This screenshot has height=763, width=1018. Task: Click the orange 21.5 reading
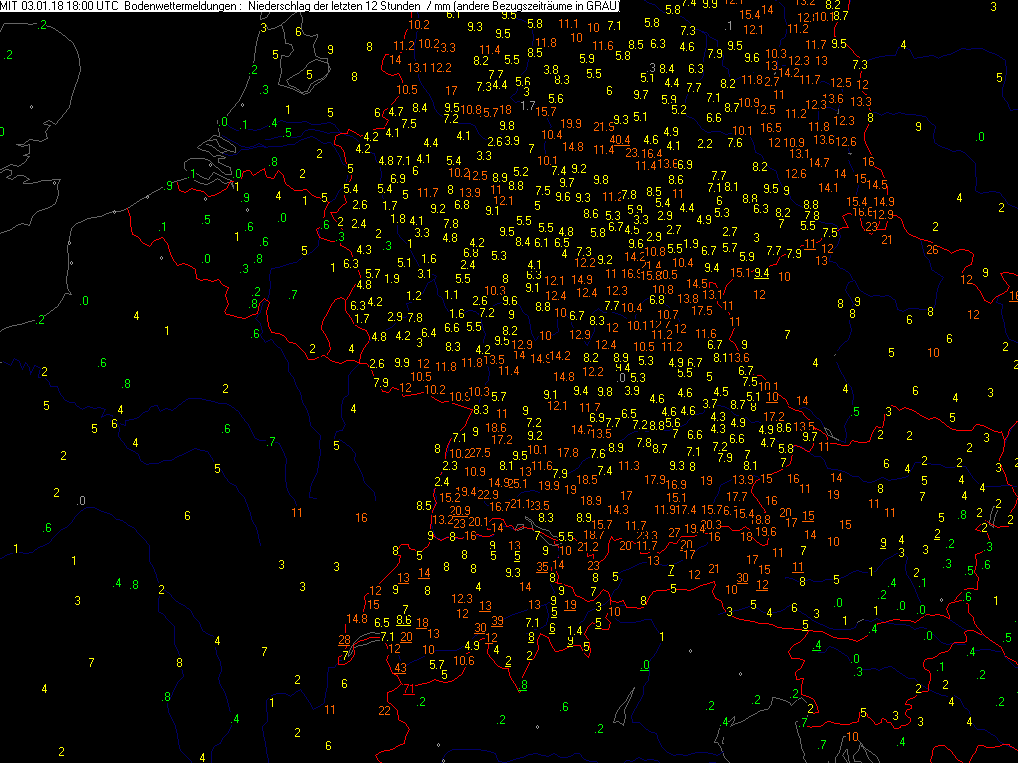[x=603, y=127]
